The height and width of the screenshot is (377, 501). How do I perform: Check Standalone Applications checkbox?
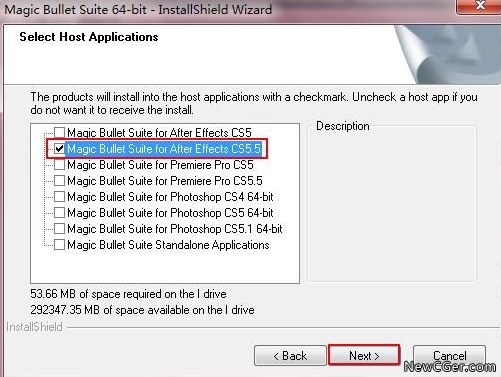point(59,245)
